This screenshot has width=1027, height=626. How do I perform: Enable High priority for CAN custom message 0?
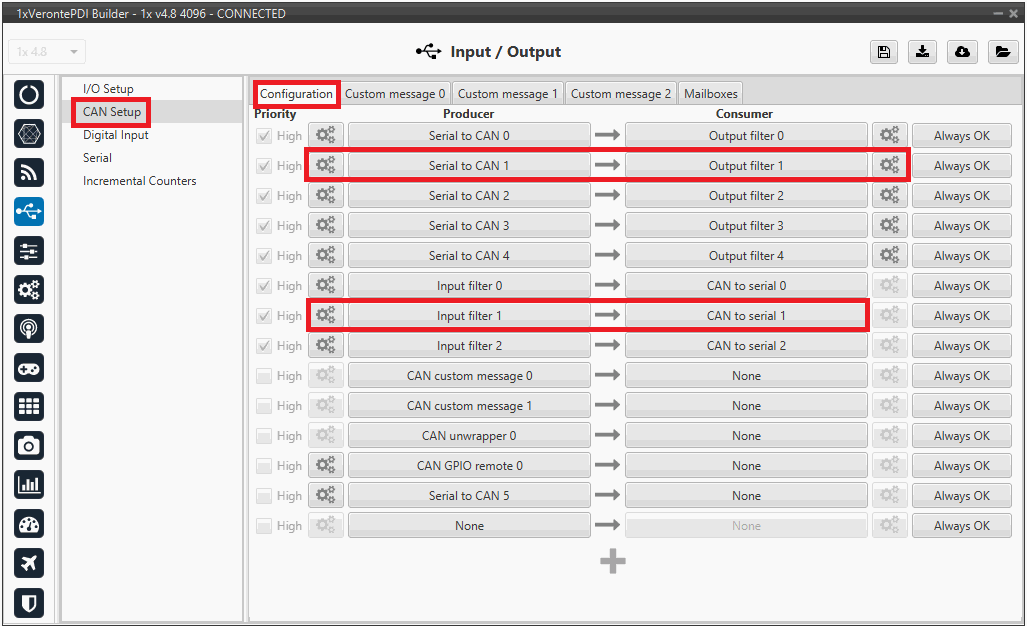(264, 376)
